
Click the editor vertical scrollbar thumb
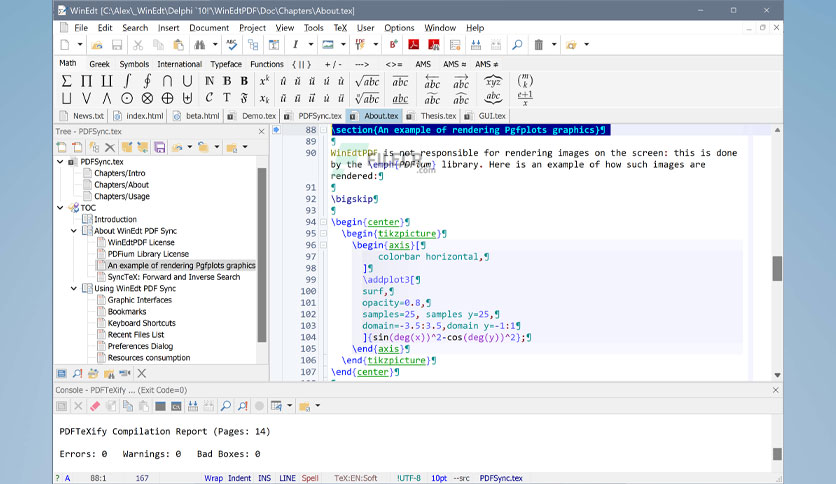777,268
